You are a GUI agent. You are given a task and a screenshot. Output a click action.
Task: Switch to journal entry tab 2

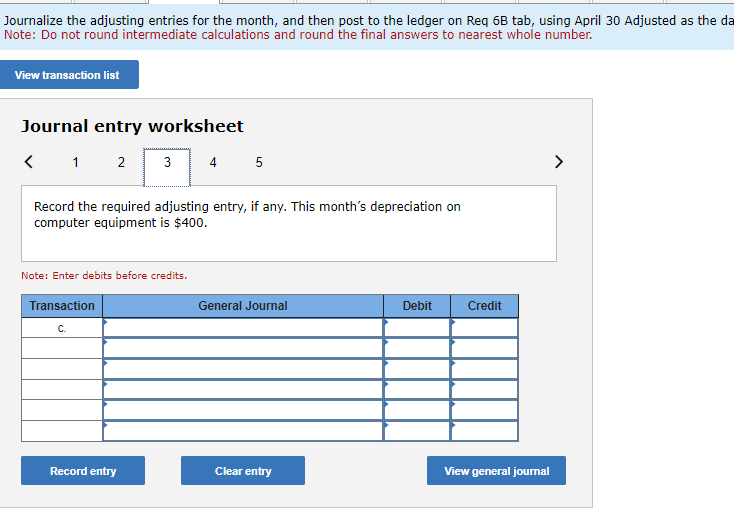(121, 162)
